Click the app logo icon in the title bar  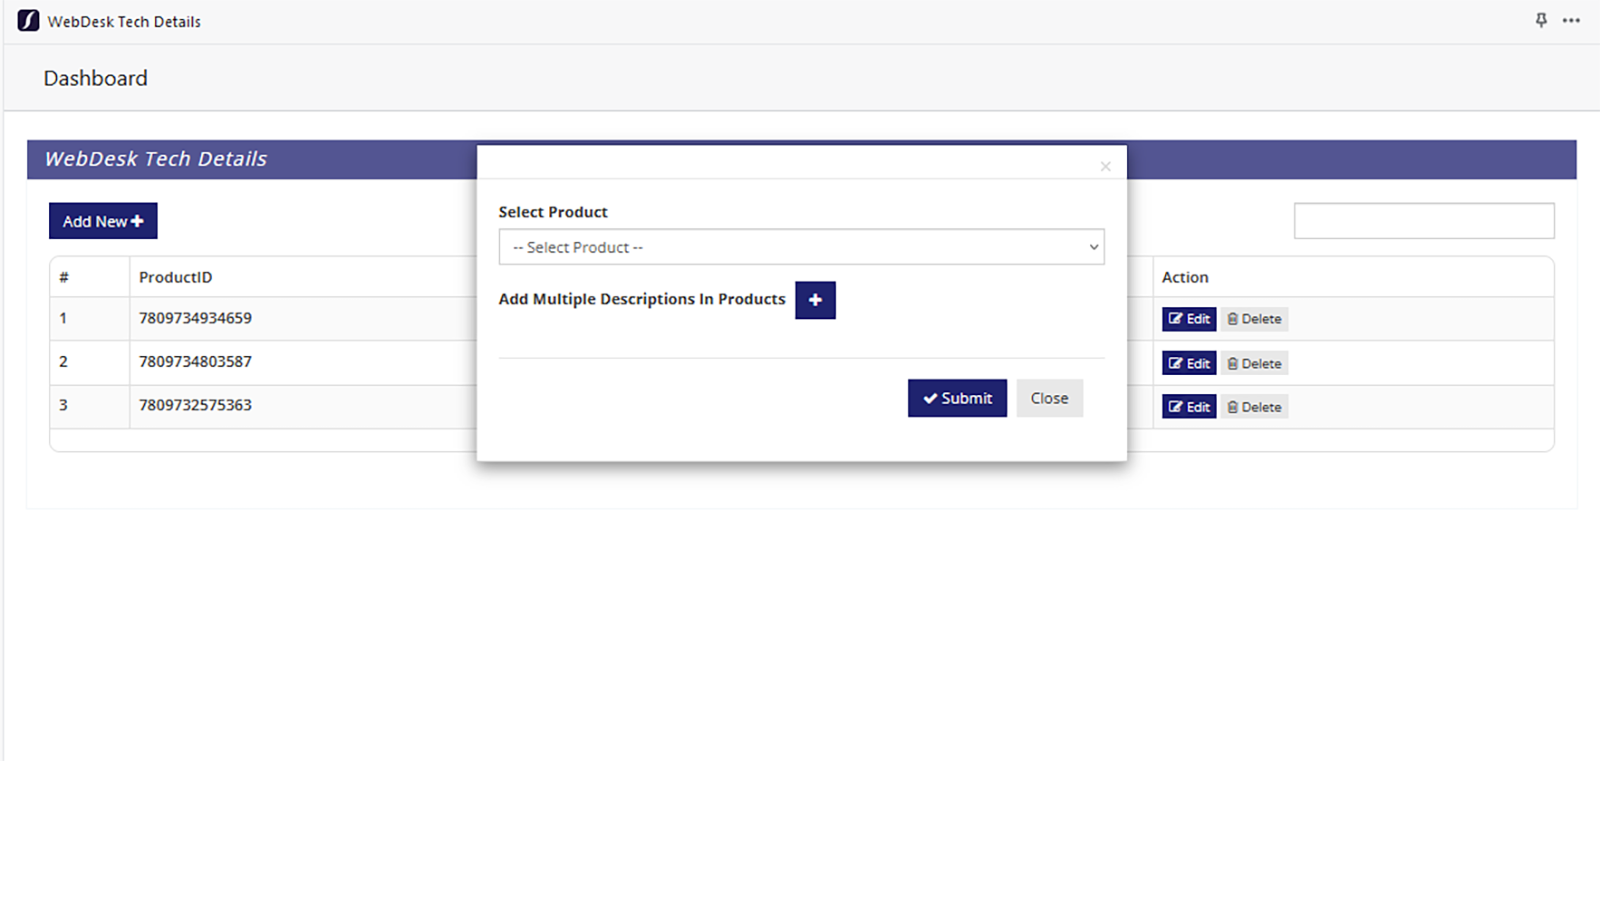point(28,21)
